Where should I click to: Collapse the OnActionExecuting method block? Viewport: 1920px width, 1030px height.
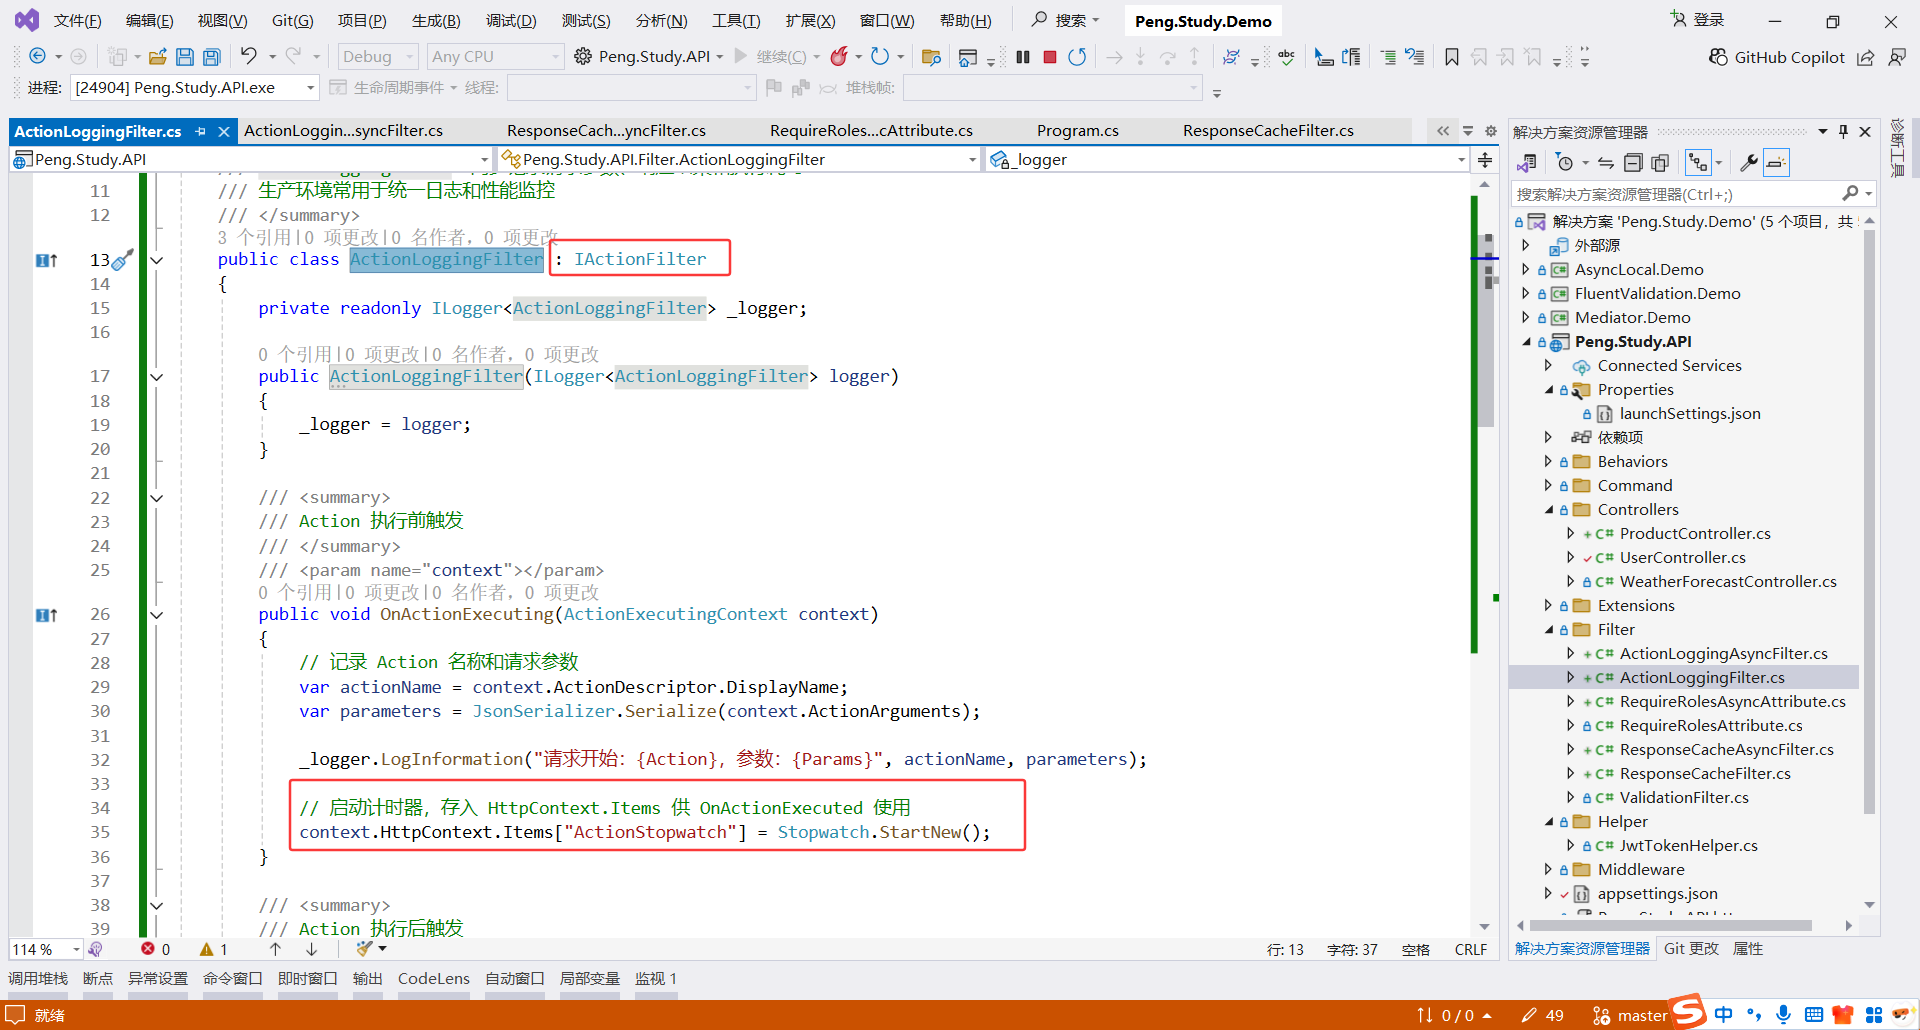[157, 615]
